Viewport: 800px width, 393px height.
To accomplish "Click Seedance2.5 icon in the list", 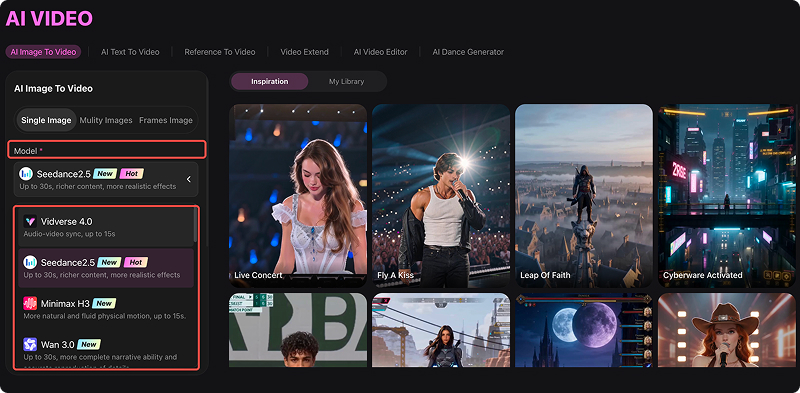I will pos(30,262).
